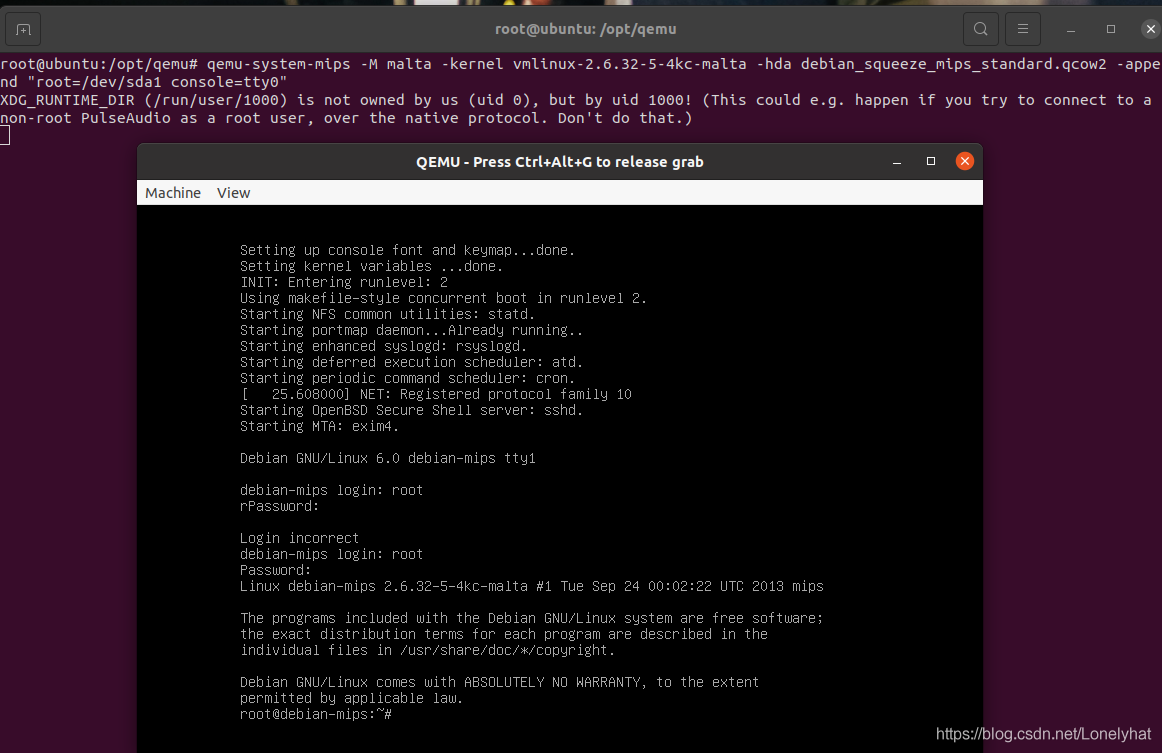Open the QEMU Machine menu
Screen dimensions: 1162x753
click(x=173, y=193)
